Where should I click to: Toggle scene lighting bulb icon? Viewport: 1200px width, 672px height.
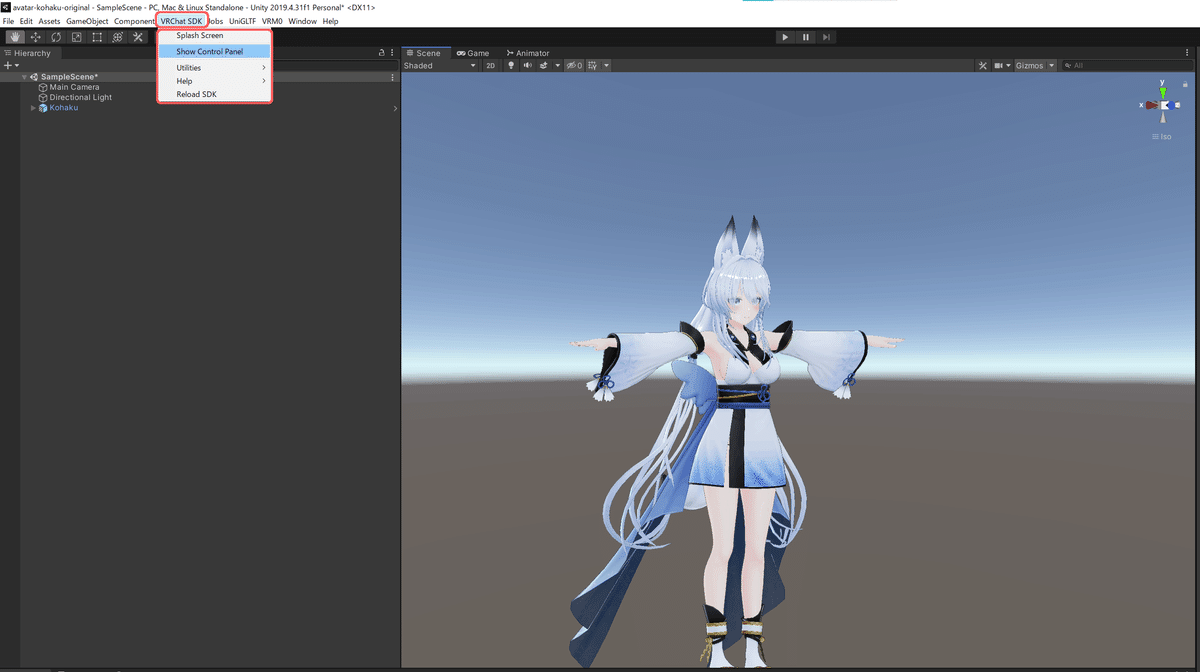(511, 65)
